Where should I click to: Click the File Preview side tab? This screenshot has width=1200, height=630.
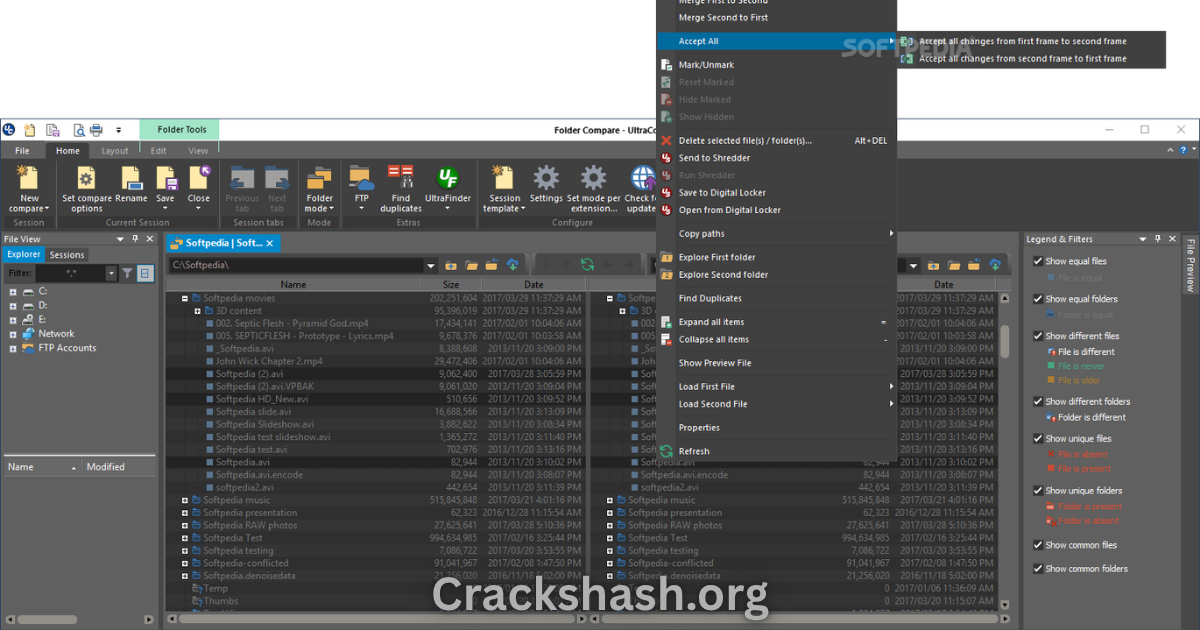(x=1190, y=265)
